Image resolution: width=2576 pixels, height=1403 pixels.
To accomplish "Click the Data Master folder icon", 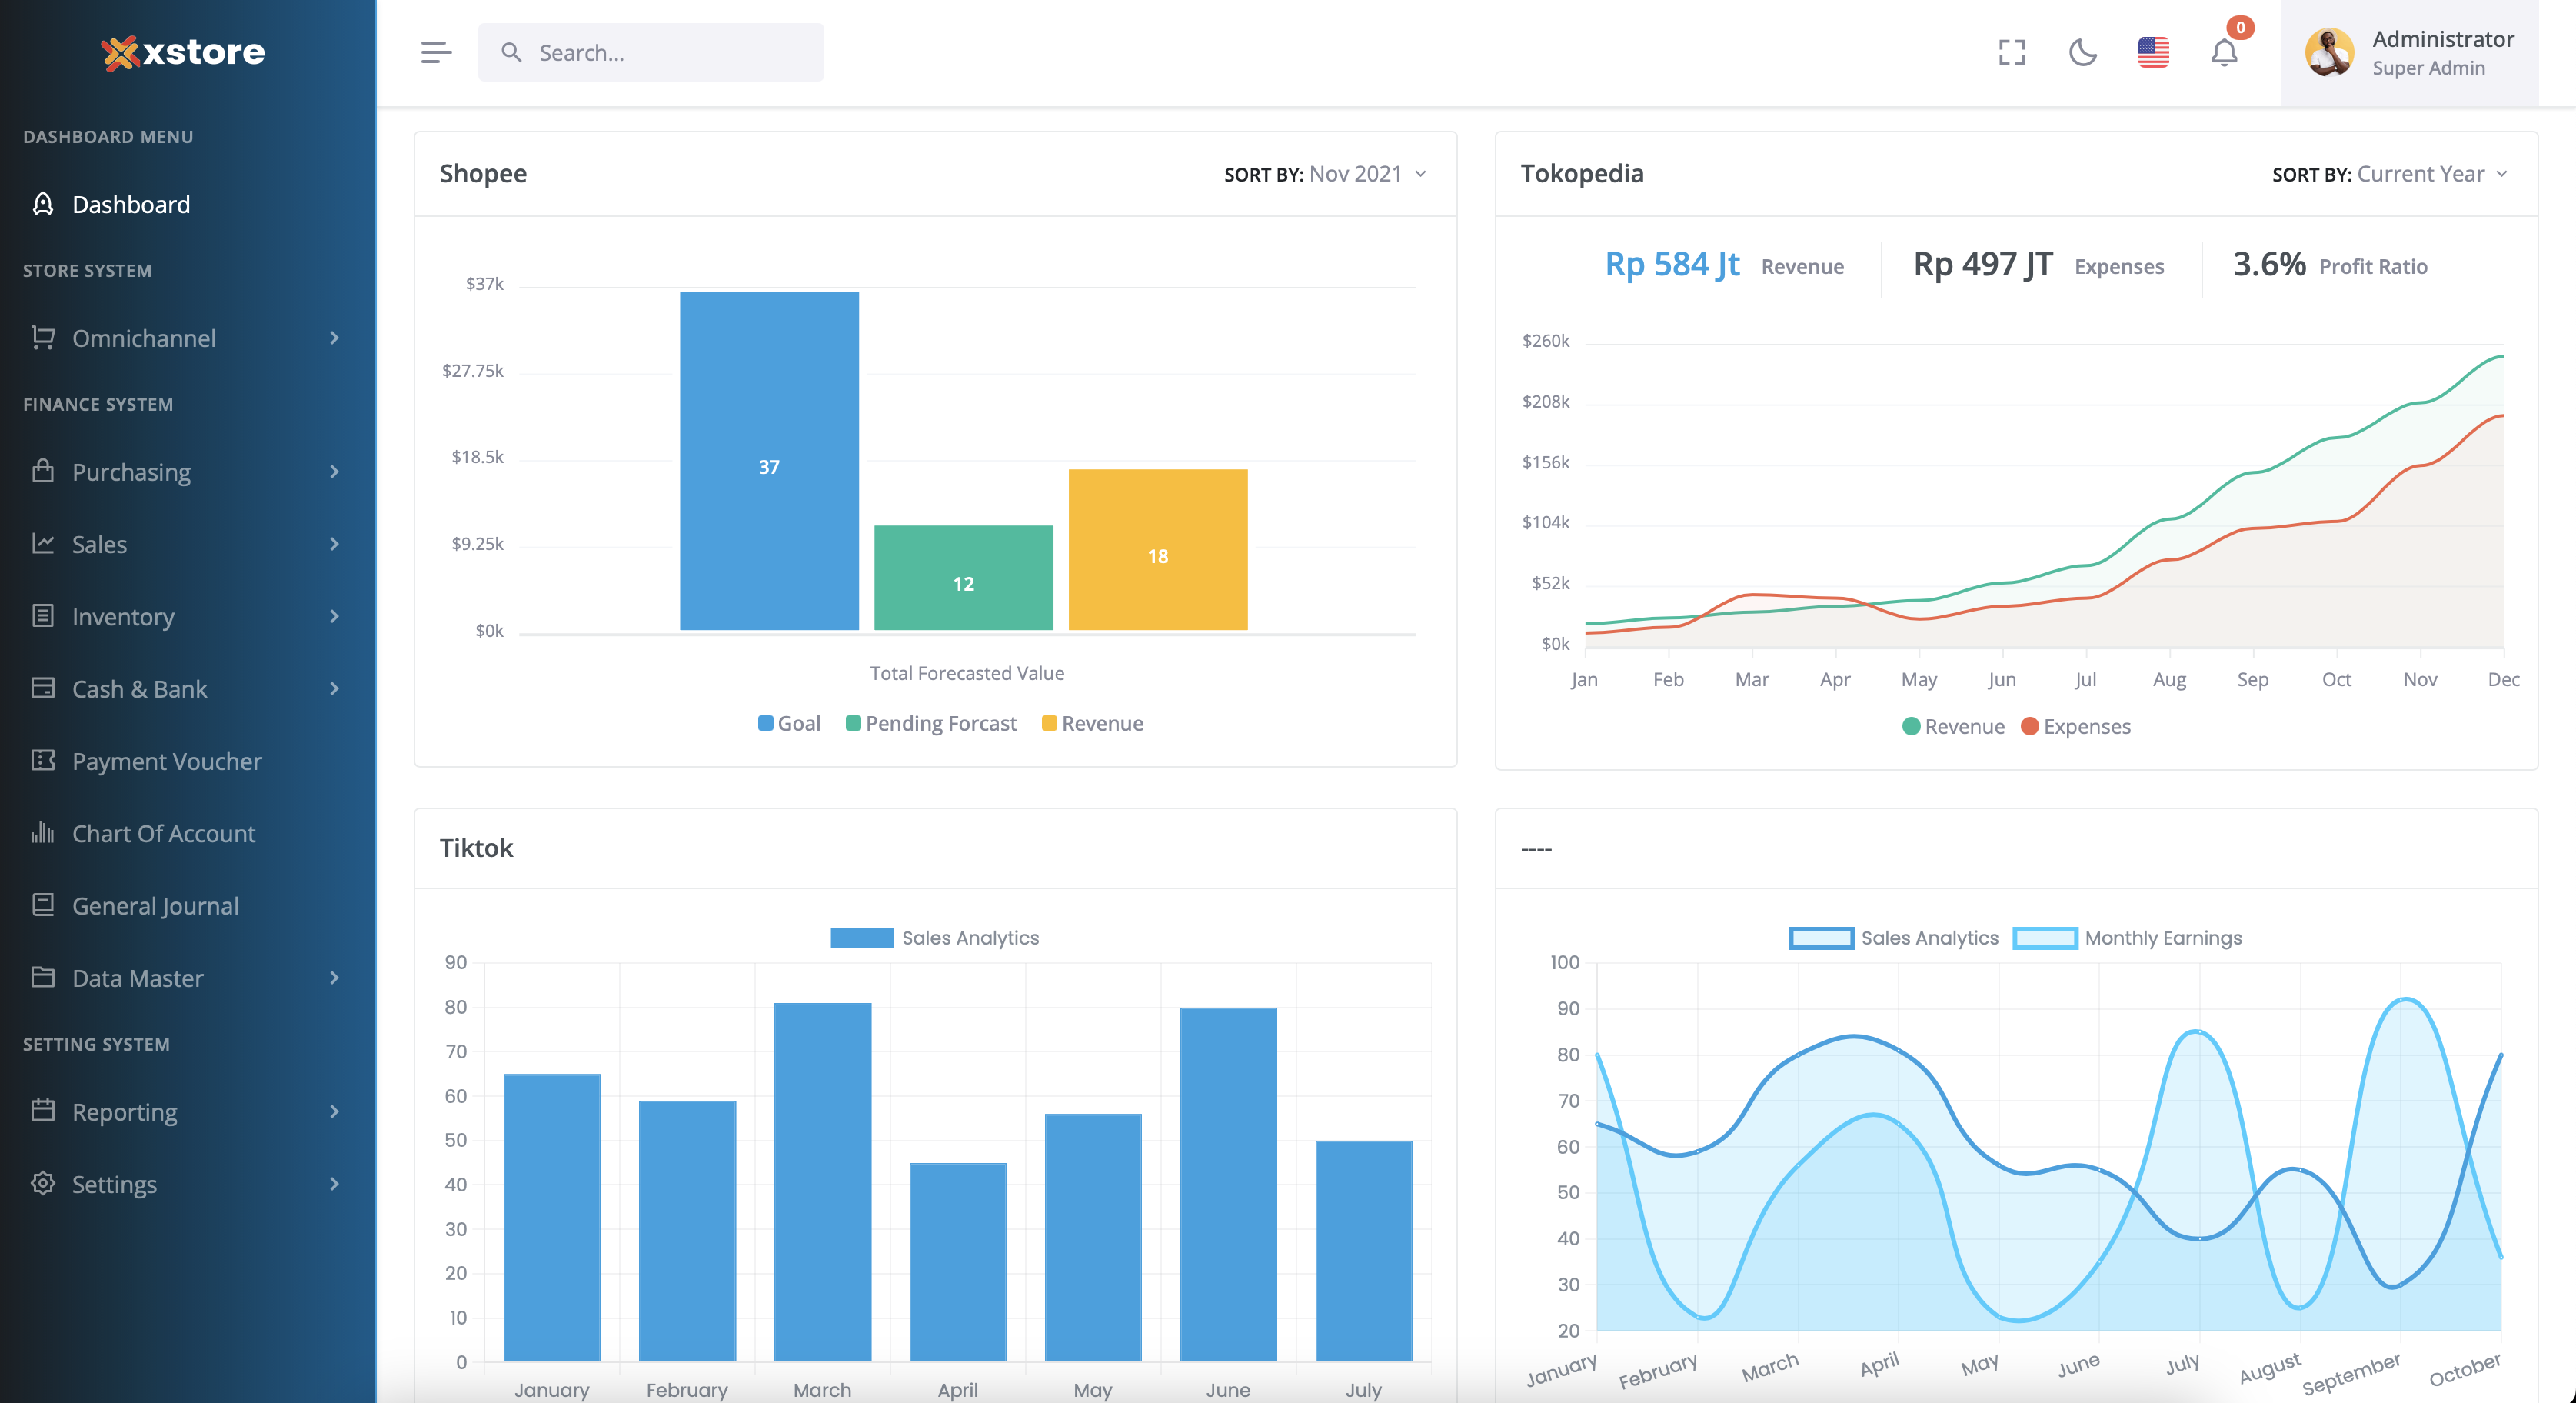I will click(x=43, y=977).
